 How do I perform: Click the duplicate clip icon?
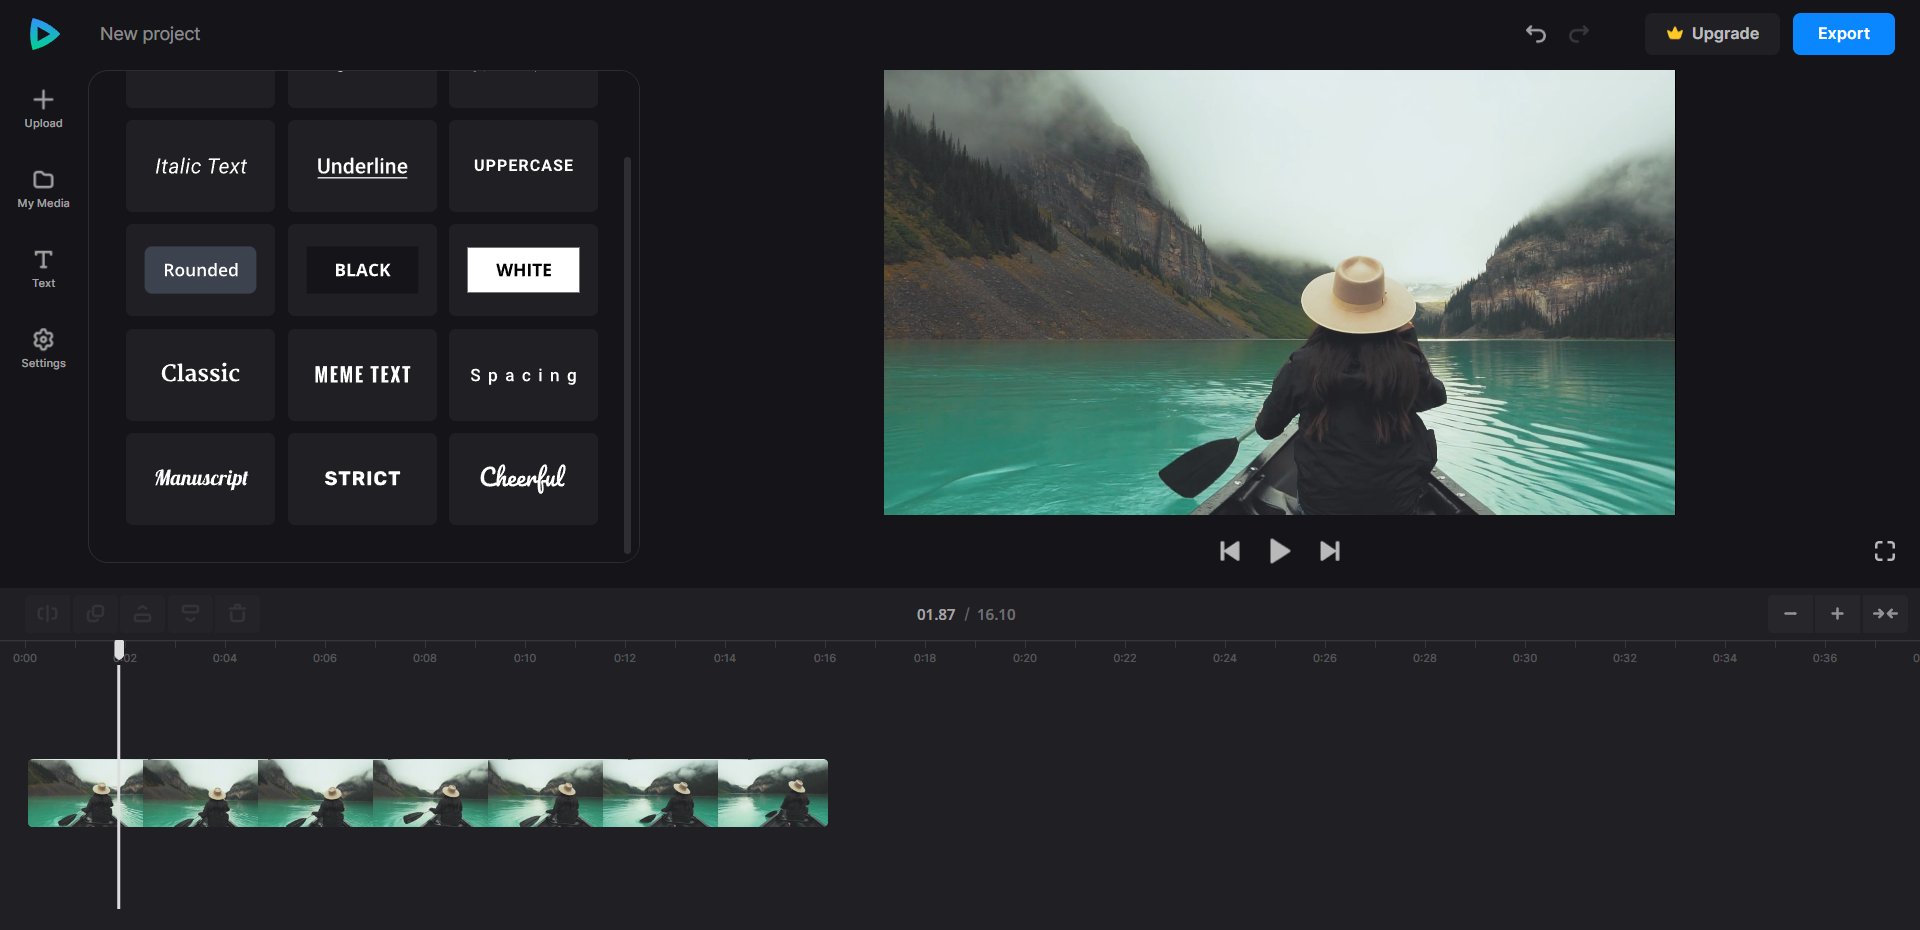coord(95,613)
